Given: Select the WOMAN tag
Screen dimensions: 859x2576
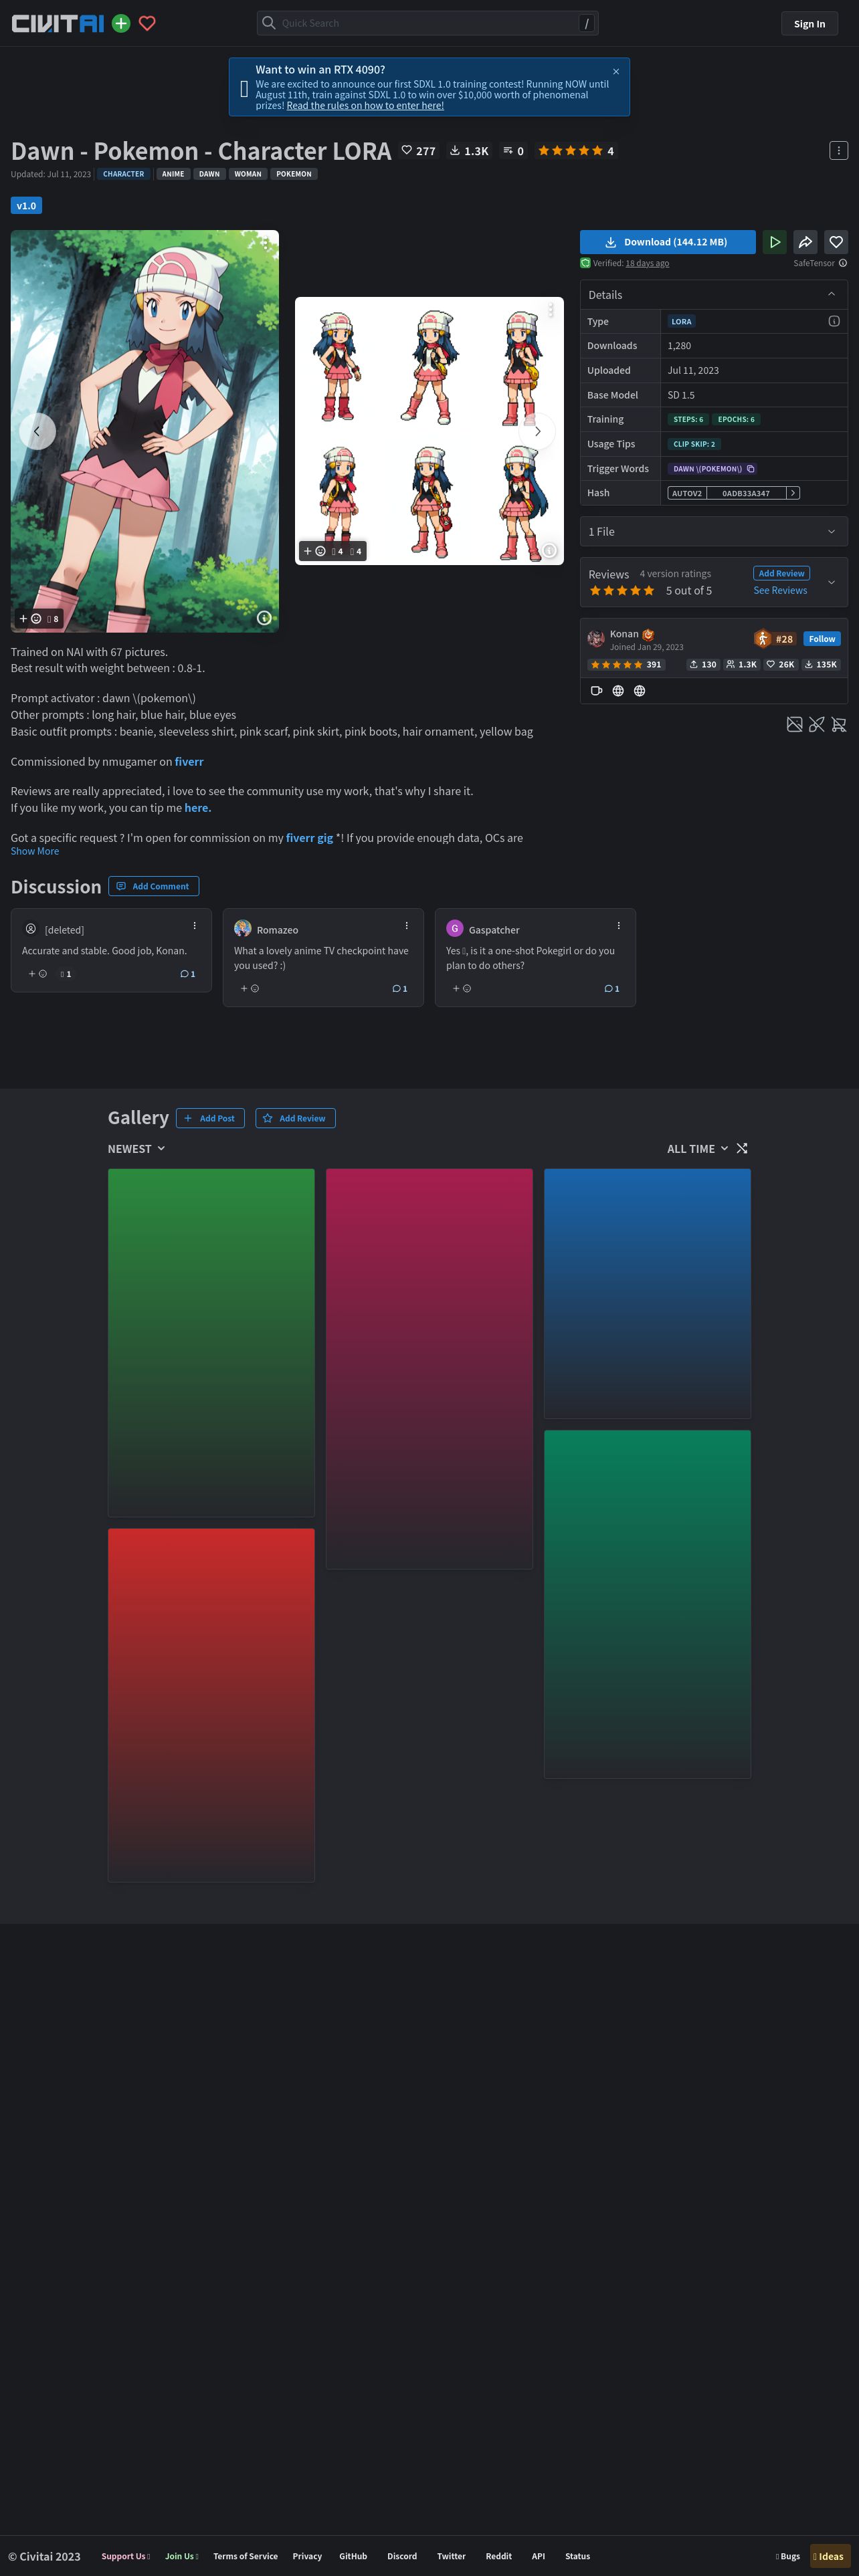Looking at the screenshot, I should click(248, 174).
